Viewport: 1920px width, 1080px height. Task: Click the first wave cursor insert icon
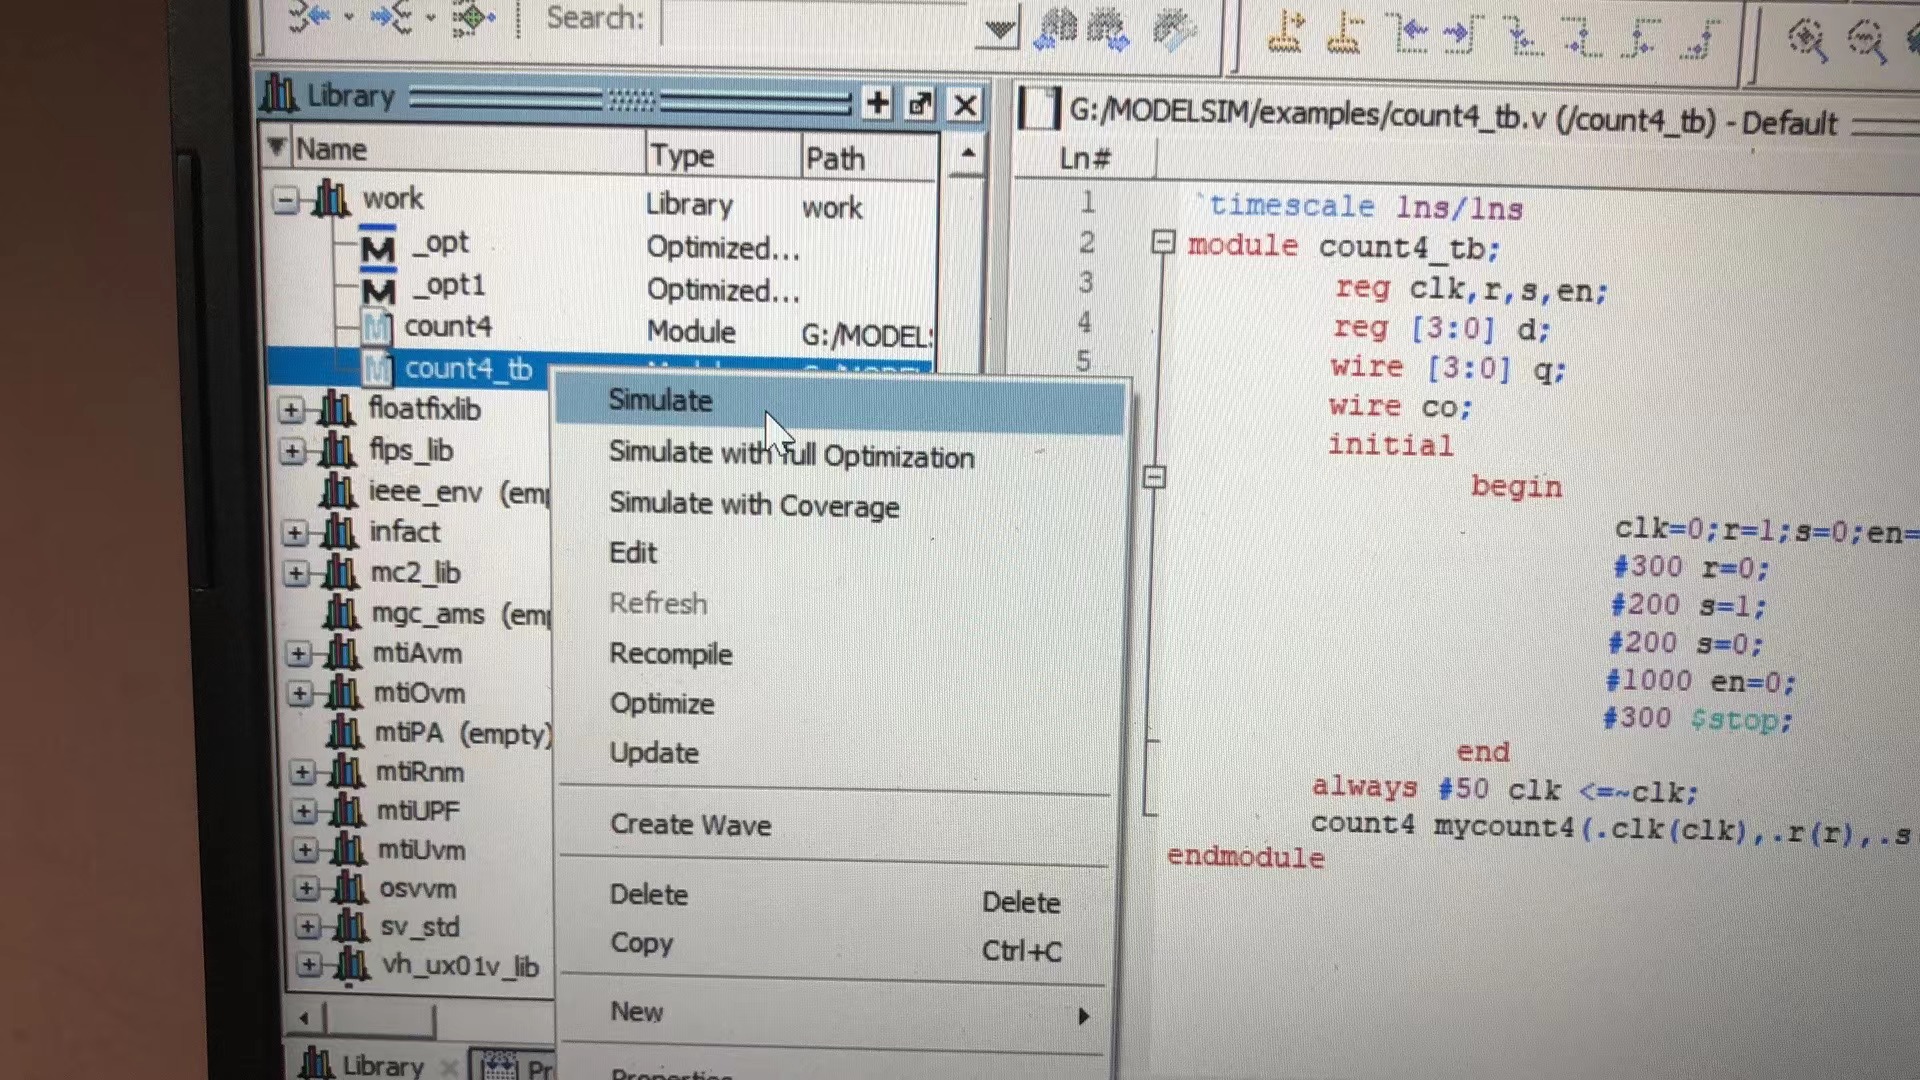click(x=1286, y=32)
